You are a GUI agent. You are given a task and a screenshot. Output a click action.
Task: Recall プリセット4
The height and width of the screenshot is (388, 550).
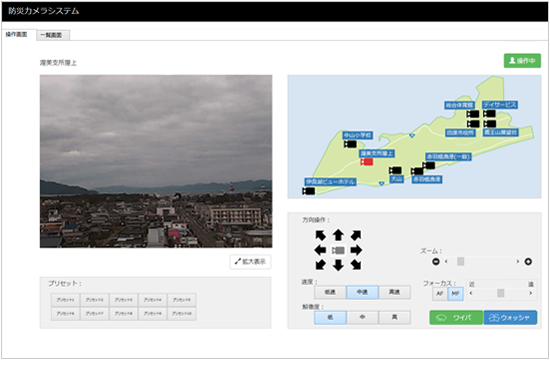pos(153,300)
